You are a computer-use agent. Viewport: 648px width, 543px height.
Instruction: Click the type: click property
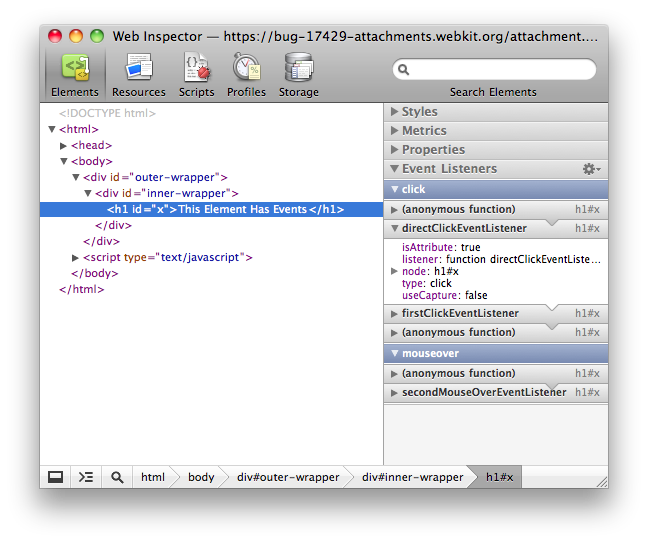point(426,283)
